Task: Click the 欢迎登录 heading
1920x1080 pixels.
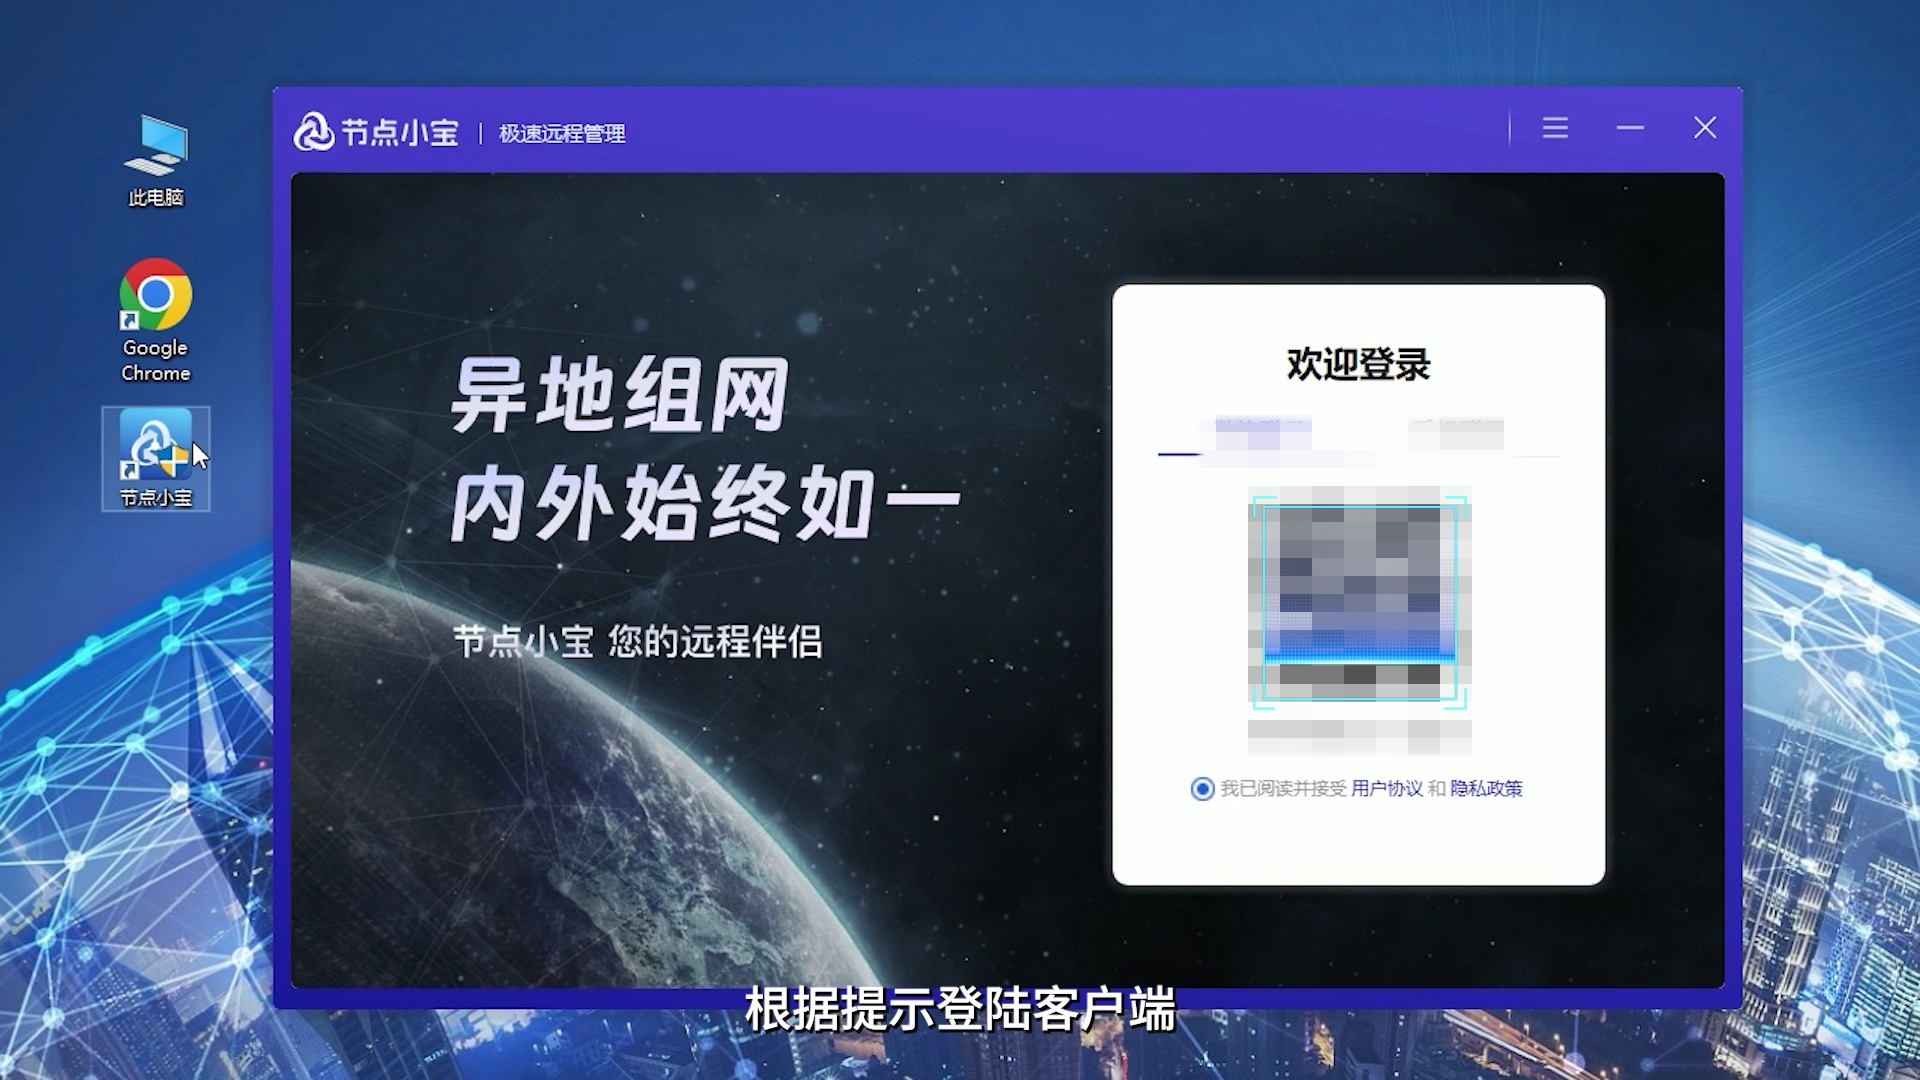Action: point(1358,364)
